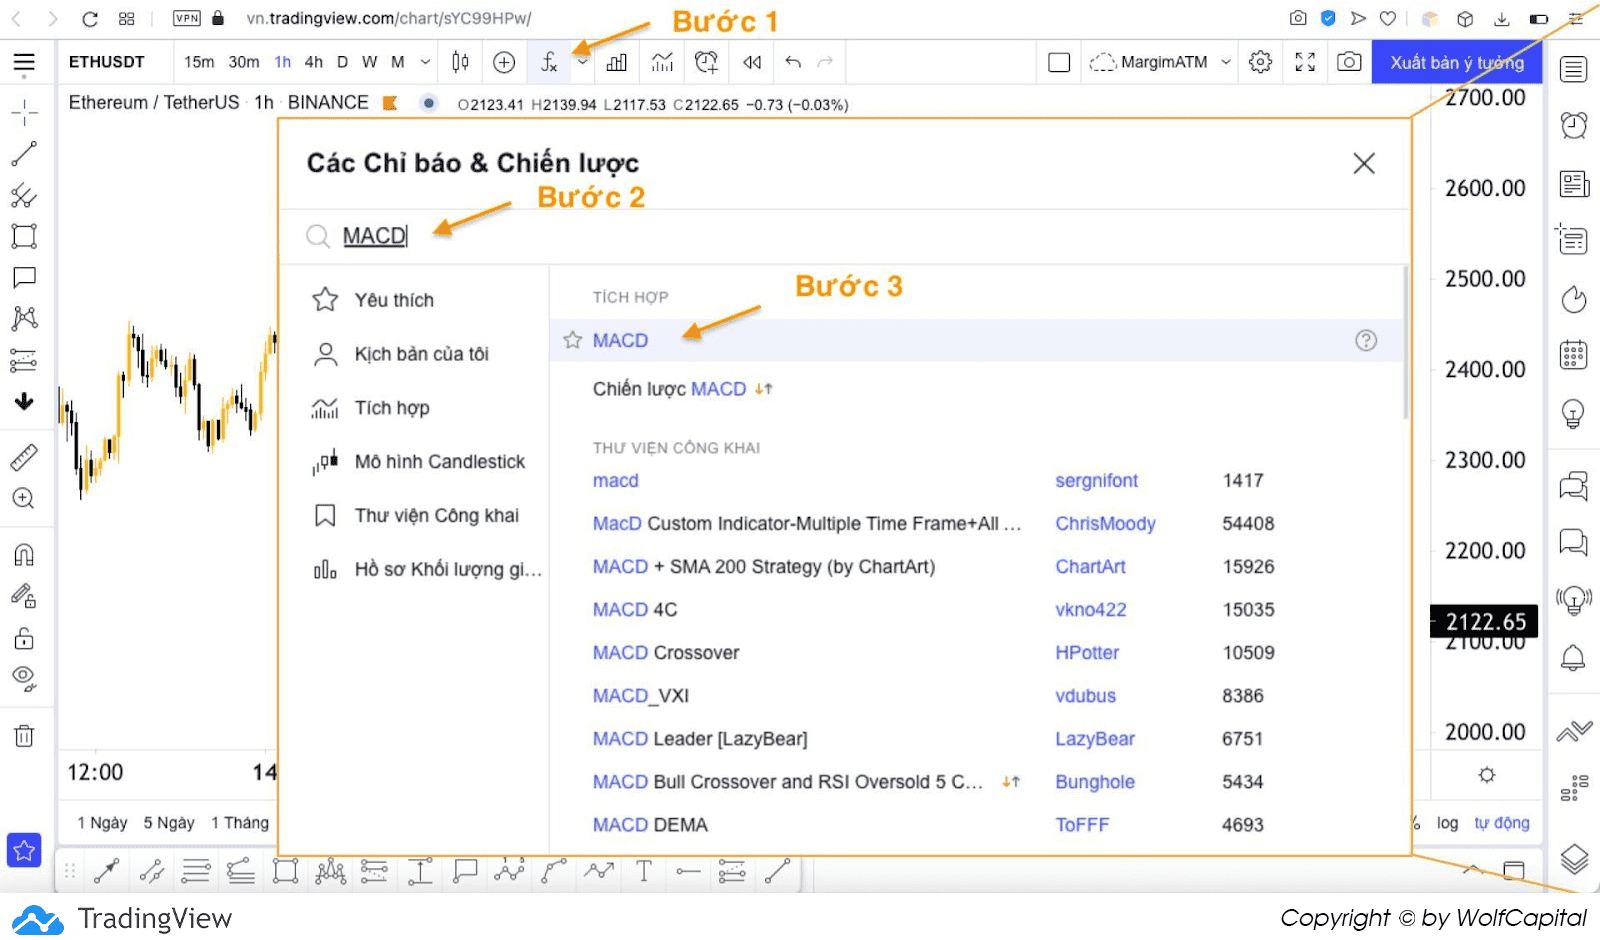
Task: Open MACD help question icon
Action: [1366, 340]
